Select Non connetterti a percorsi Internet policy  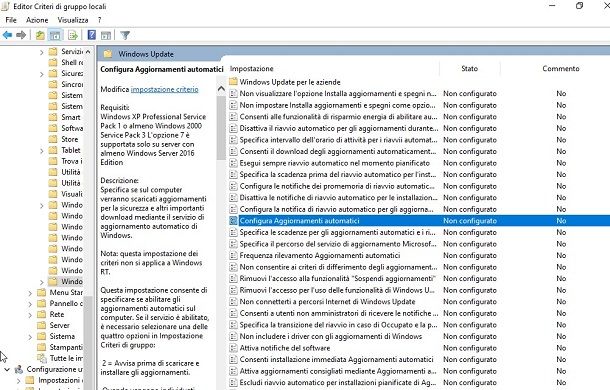[x=327, y=302]
